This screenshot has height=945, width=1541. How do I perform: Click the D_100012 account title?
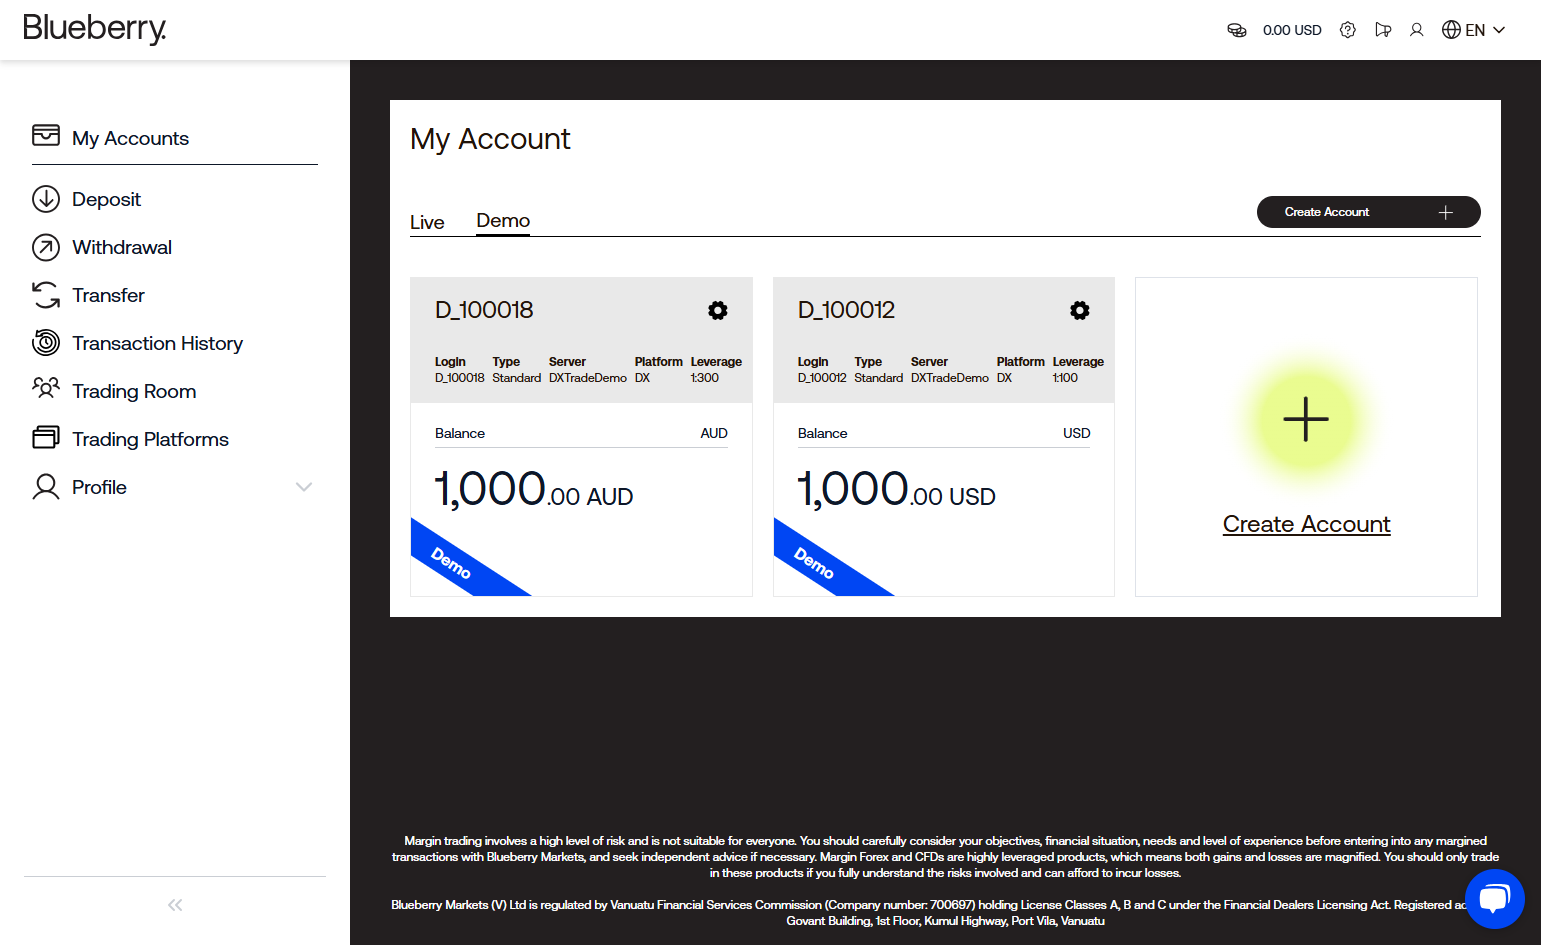click(846, 310)
